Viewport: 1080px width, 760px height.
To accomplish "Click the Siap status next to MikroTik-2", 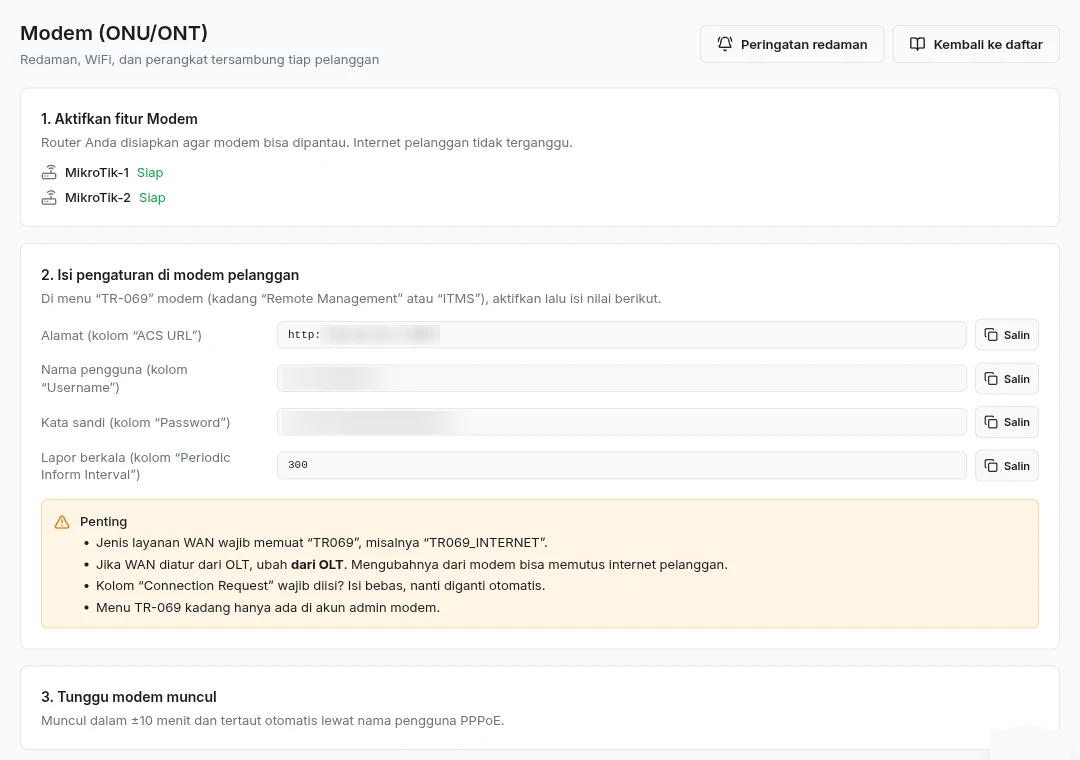I will (152, 198).
